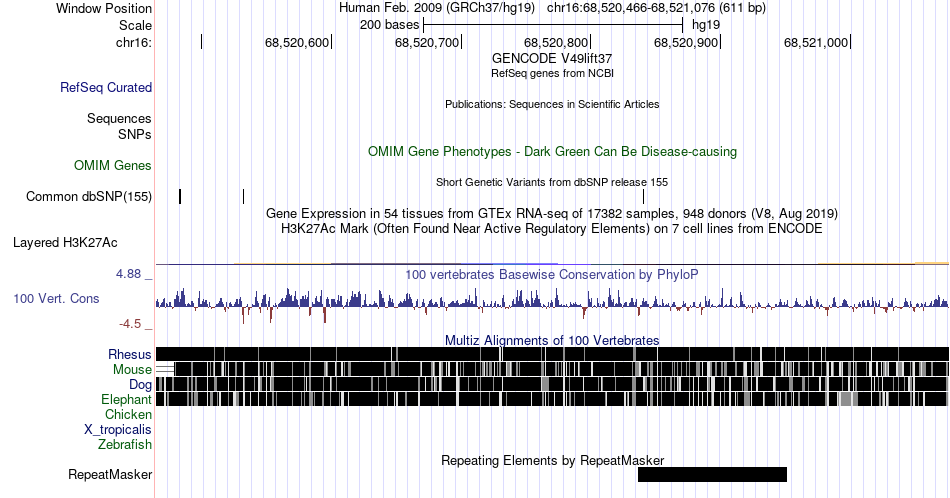Click the chr16:68,520,466-68,521,076 position text
Image resolution: width=950 pixels, height=498 pixels.
(x=631, y=8)
